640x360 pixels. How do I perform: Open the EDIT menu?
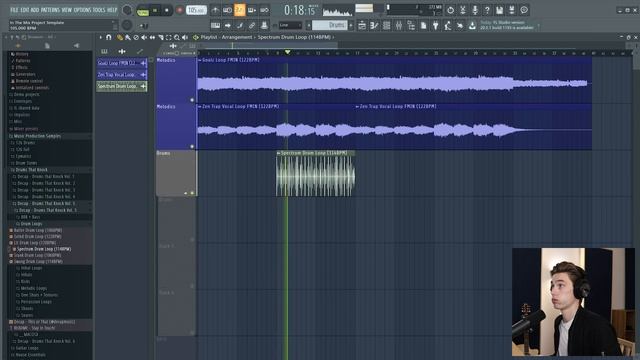click(x=24, y=9)
